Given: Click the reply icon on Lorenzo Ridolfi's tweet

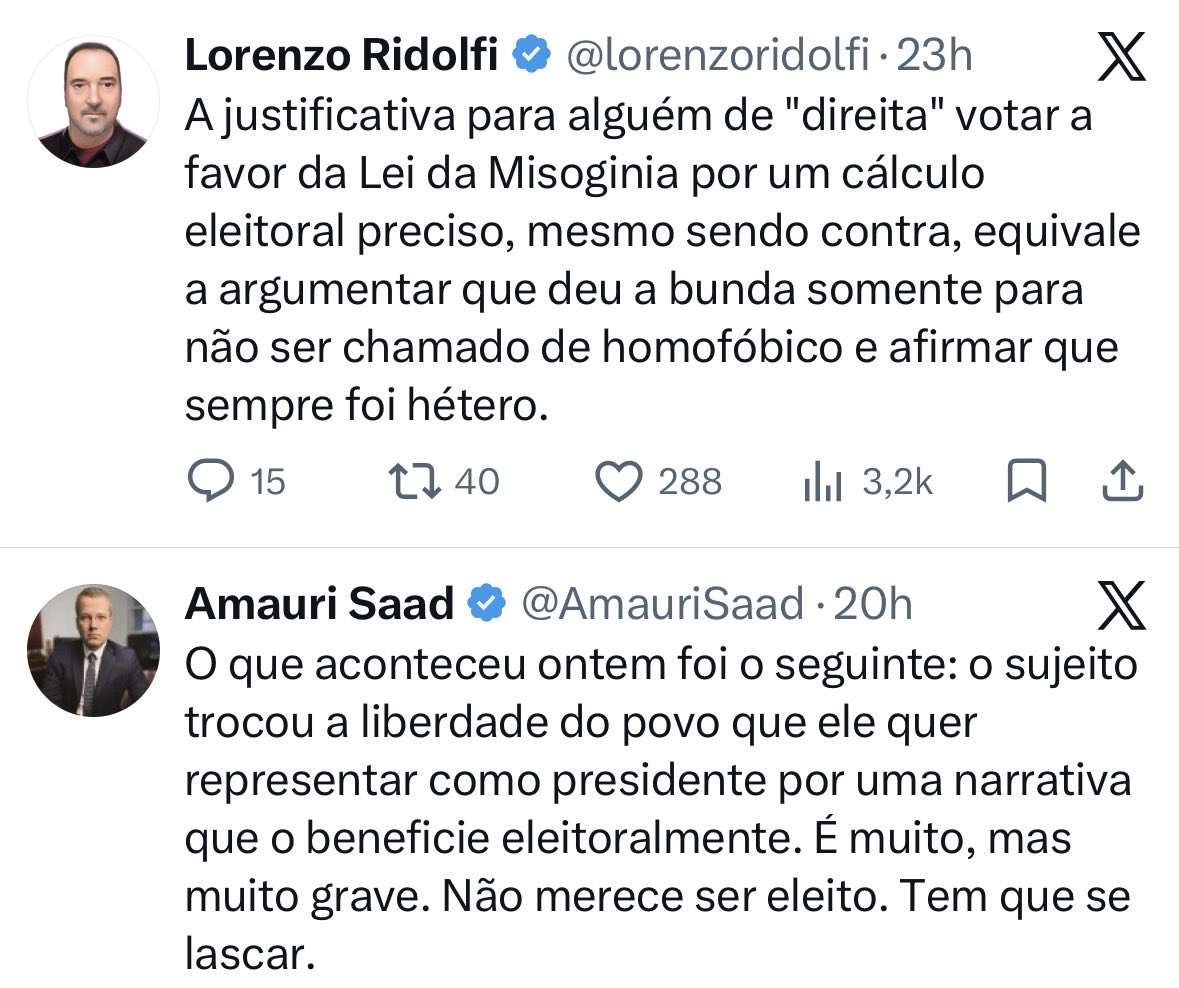Looking at the screenshot, I should (210, 482).
